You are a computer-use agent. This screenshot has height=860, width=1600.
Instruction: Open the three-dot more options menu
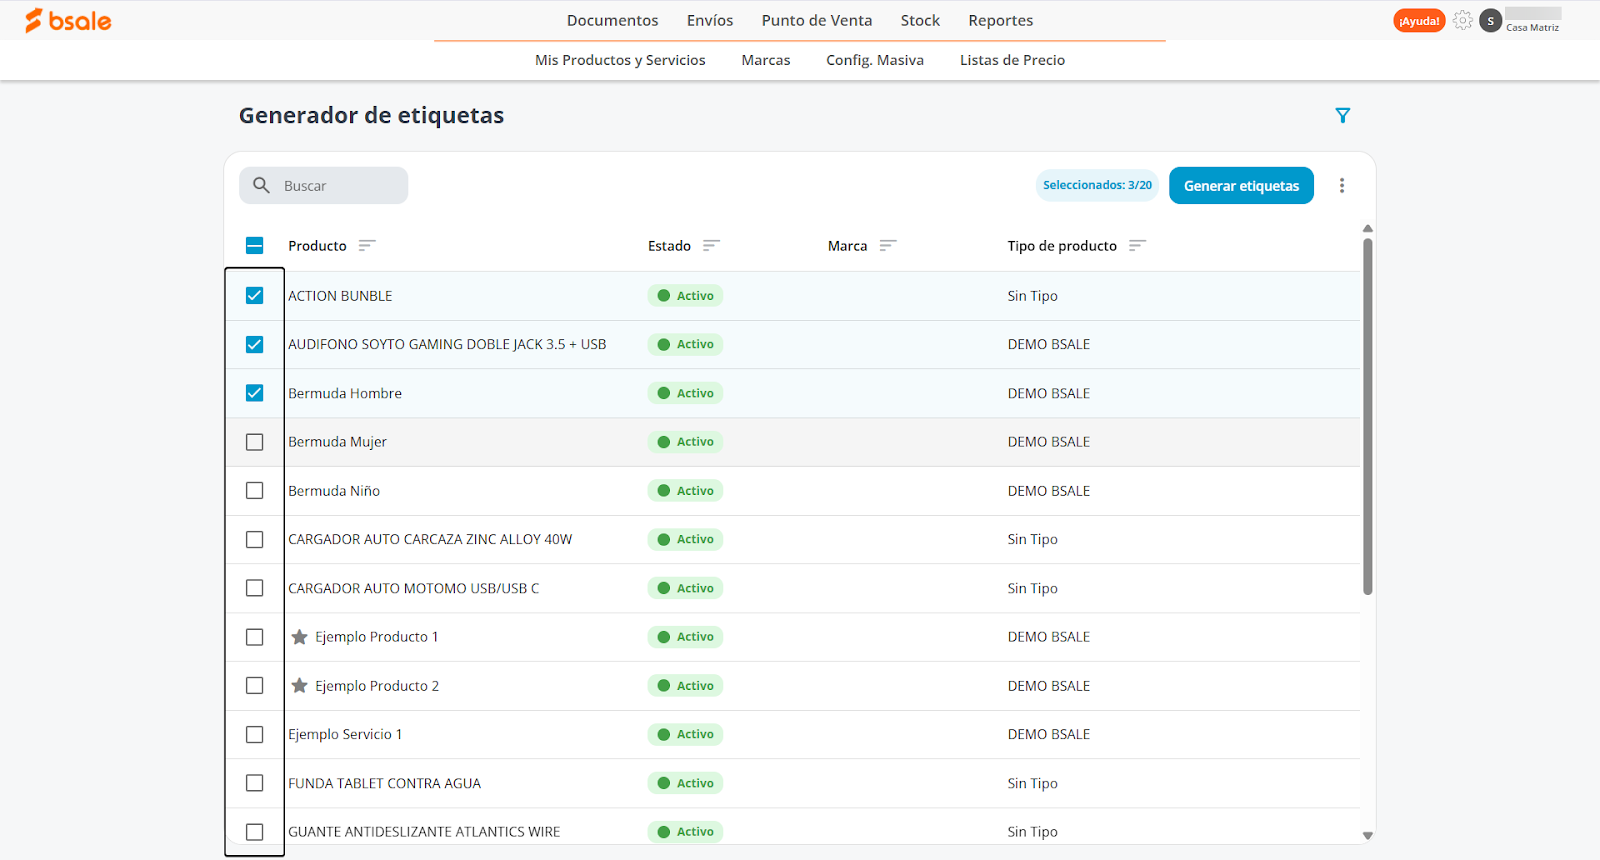[1342, 185]
